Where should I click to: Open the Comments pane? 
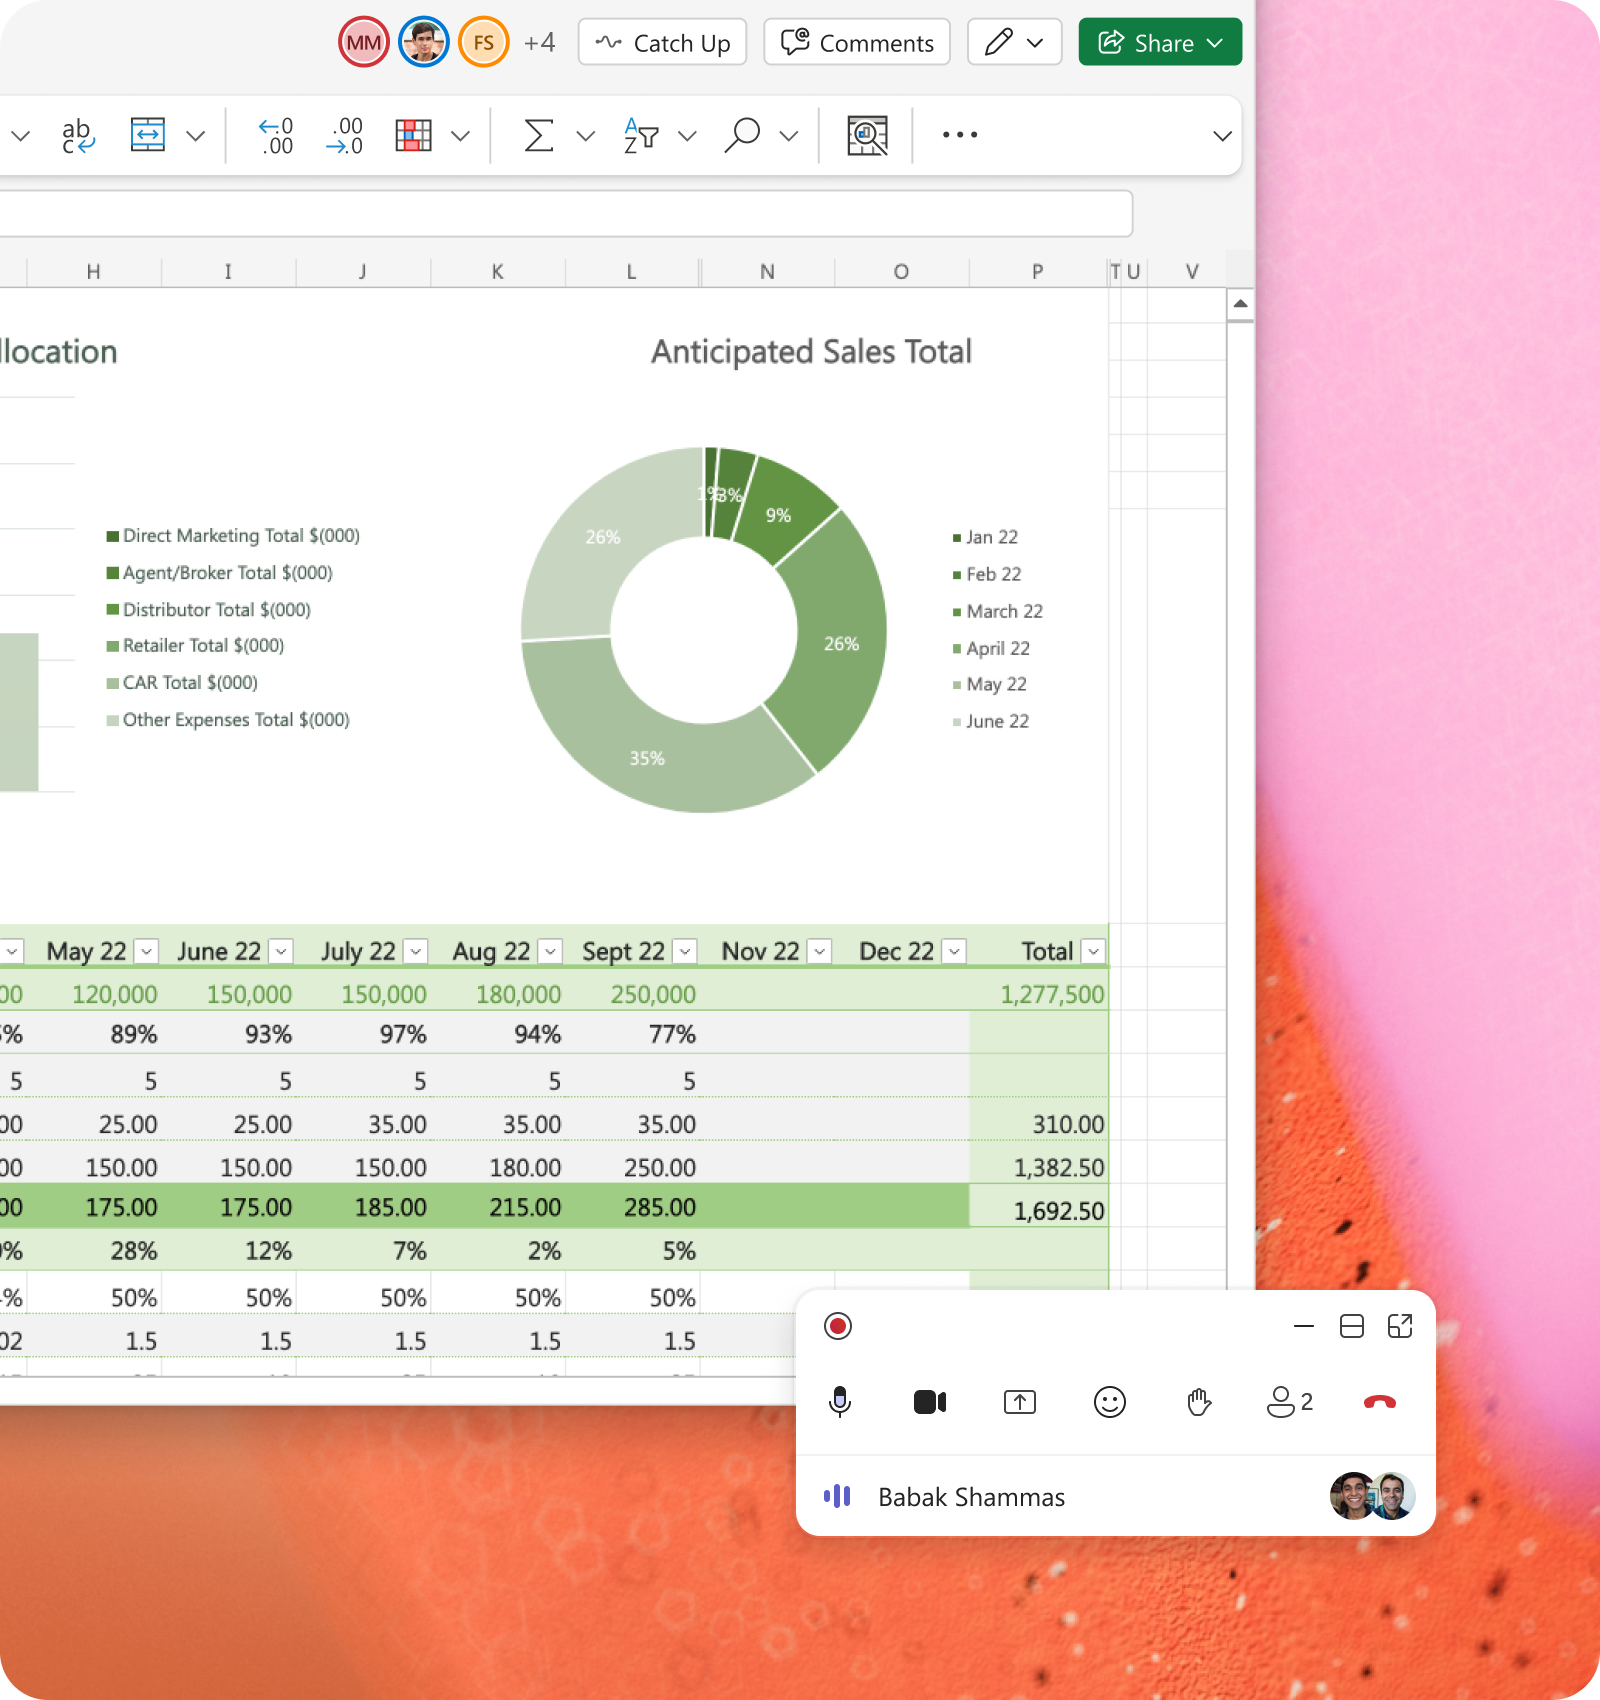(x=857, y=43)
